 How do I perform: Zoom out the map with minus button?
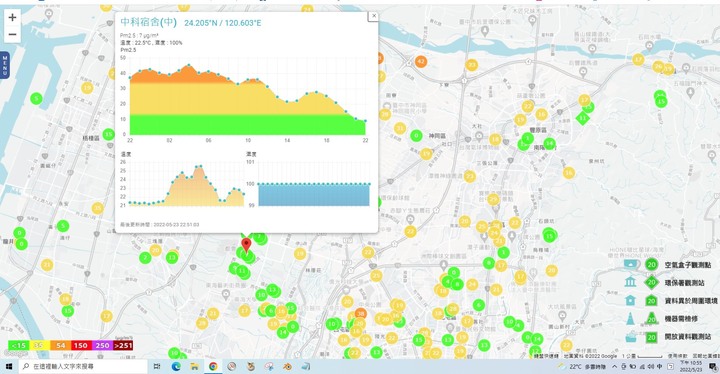tap(12, 34)
